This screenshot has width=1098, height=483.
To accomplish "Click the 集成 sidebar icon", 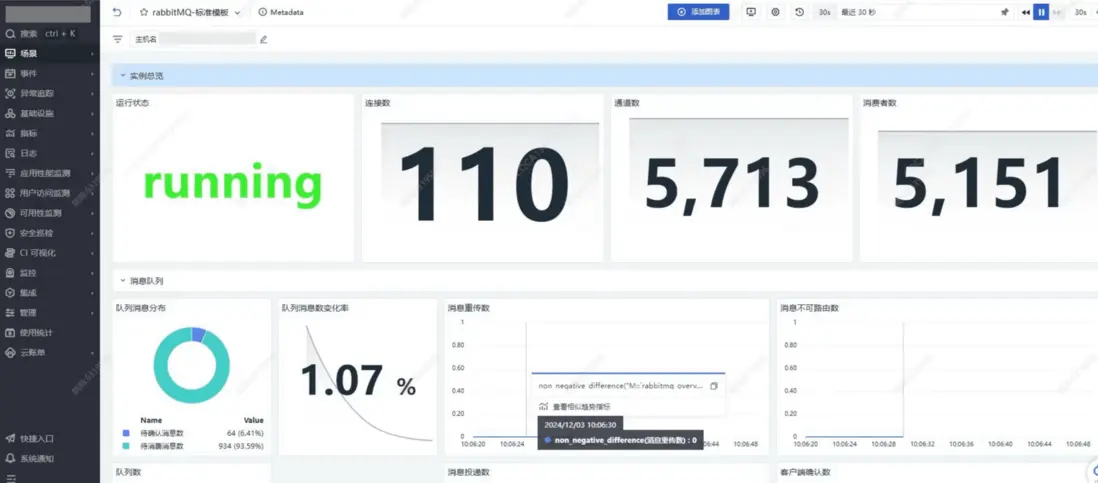I will point(10,293).
